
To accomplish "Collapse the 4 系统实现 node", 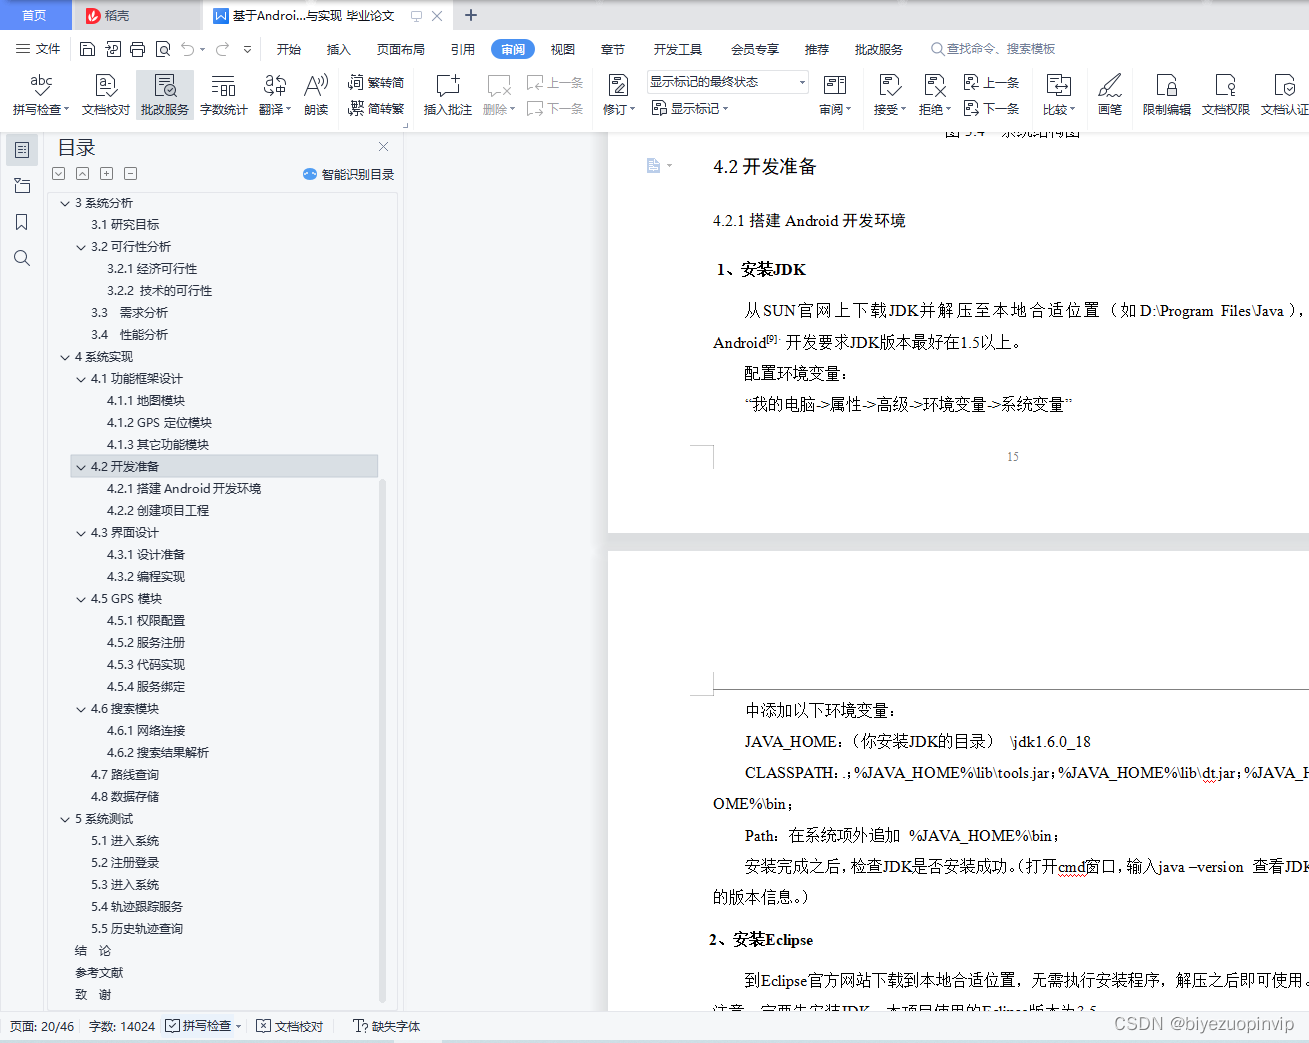I will 65,357.
